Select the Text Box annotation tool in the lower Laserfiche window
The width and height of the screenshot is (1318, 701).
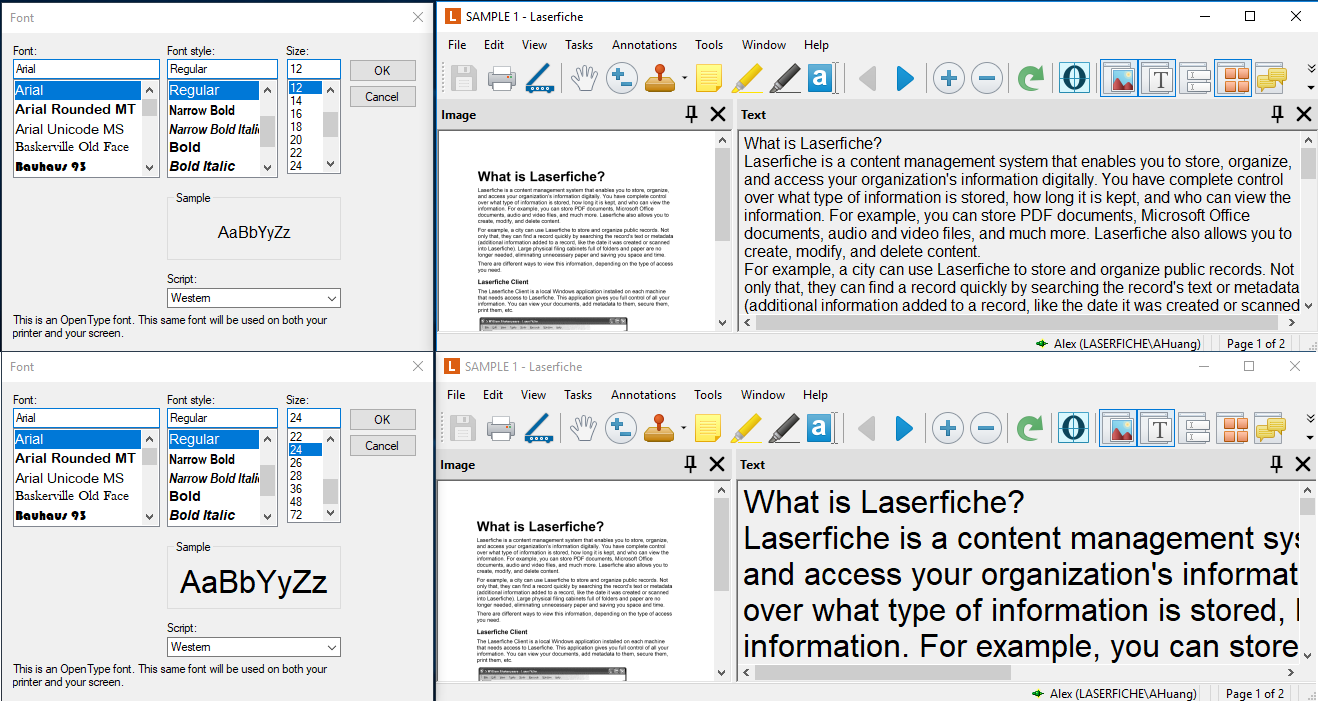[x=821, y=428]
